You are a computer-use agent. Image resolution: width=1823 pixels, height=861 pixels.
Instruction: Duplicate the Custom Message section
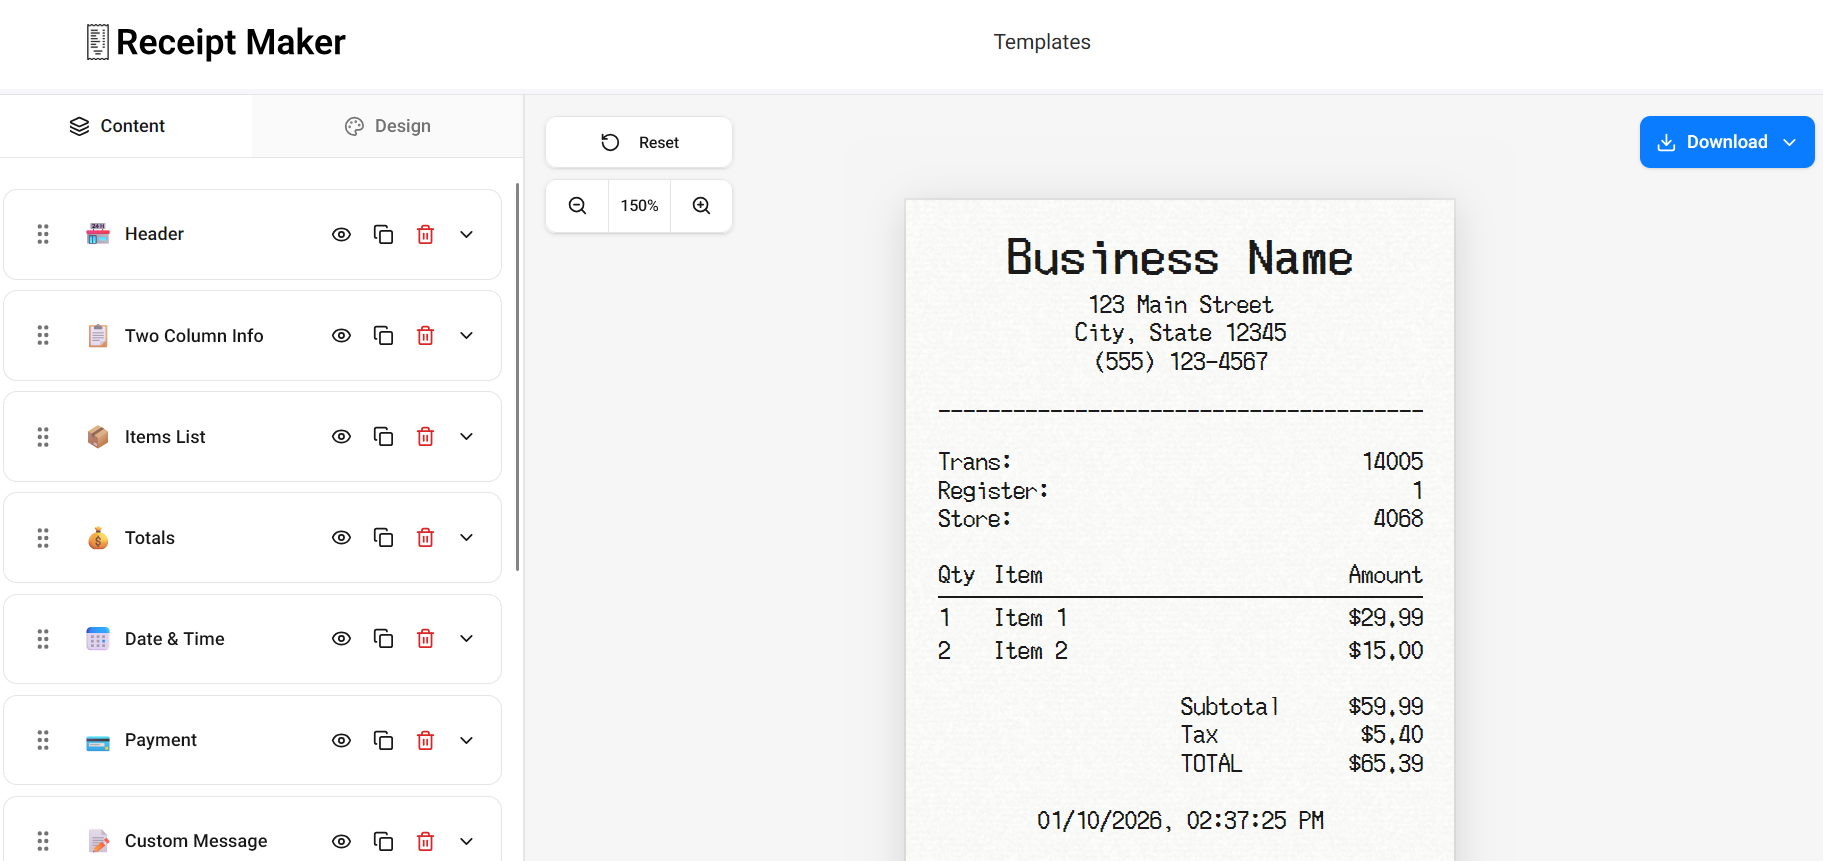[x=383, y=841]
